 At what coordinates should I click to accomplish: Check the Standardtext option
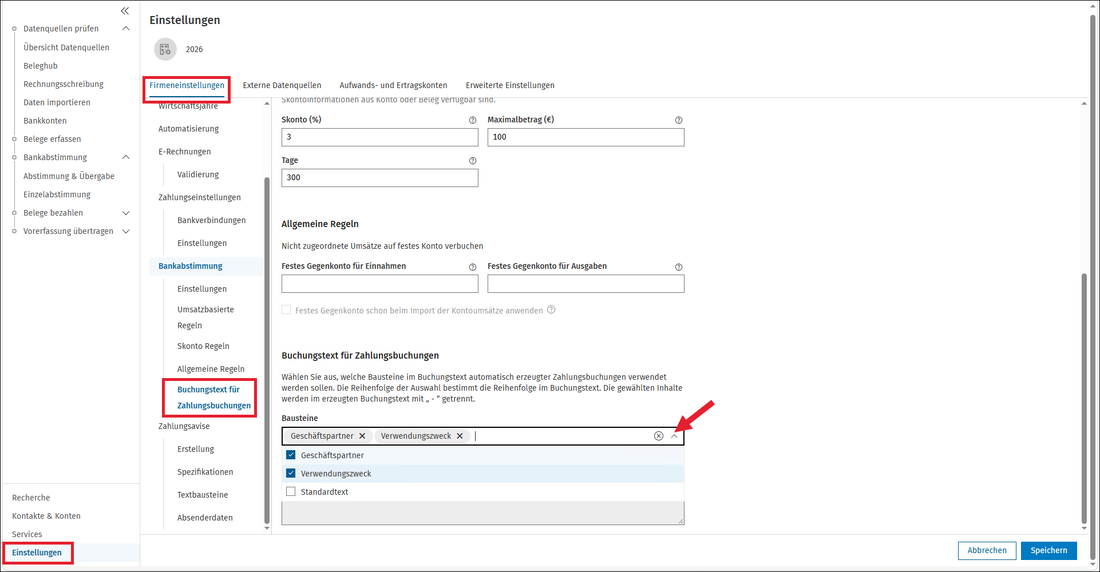click(290, 491)
